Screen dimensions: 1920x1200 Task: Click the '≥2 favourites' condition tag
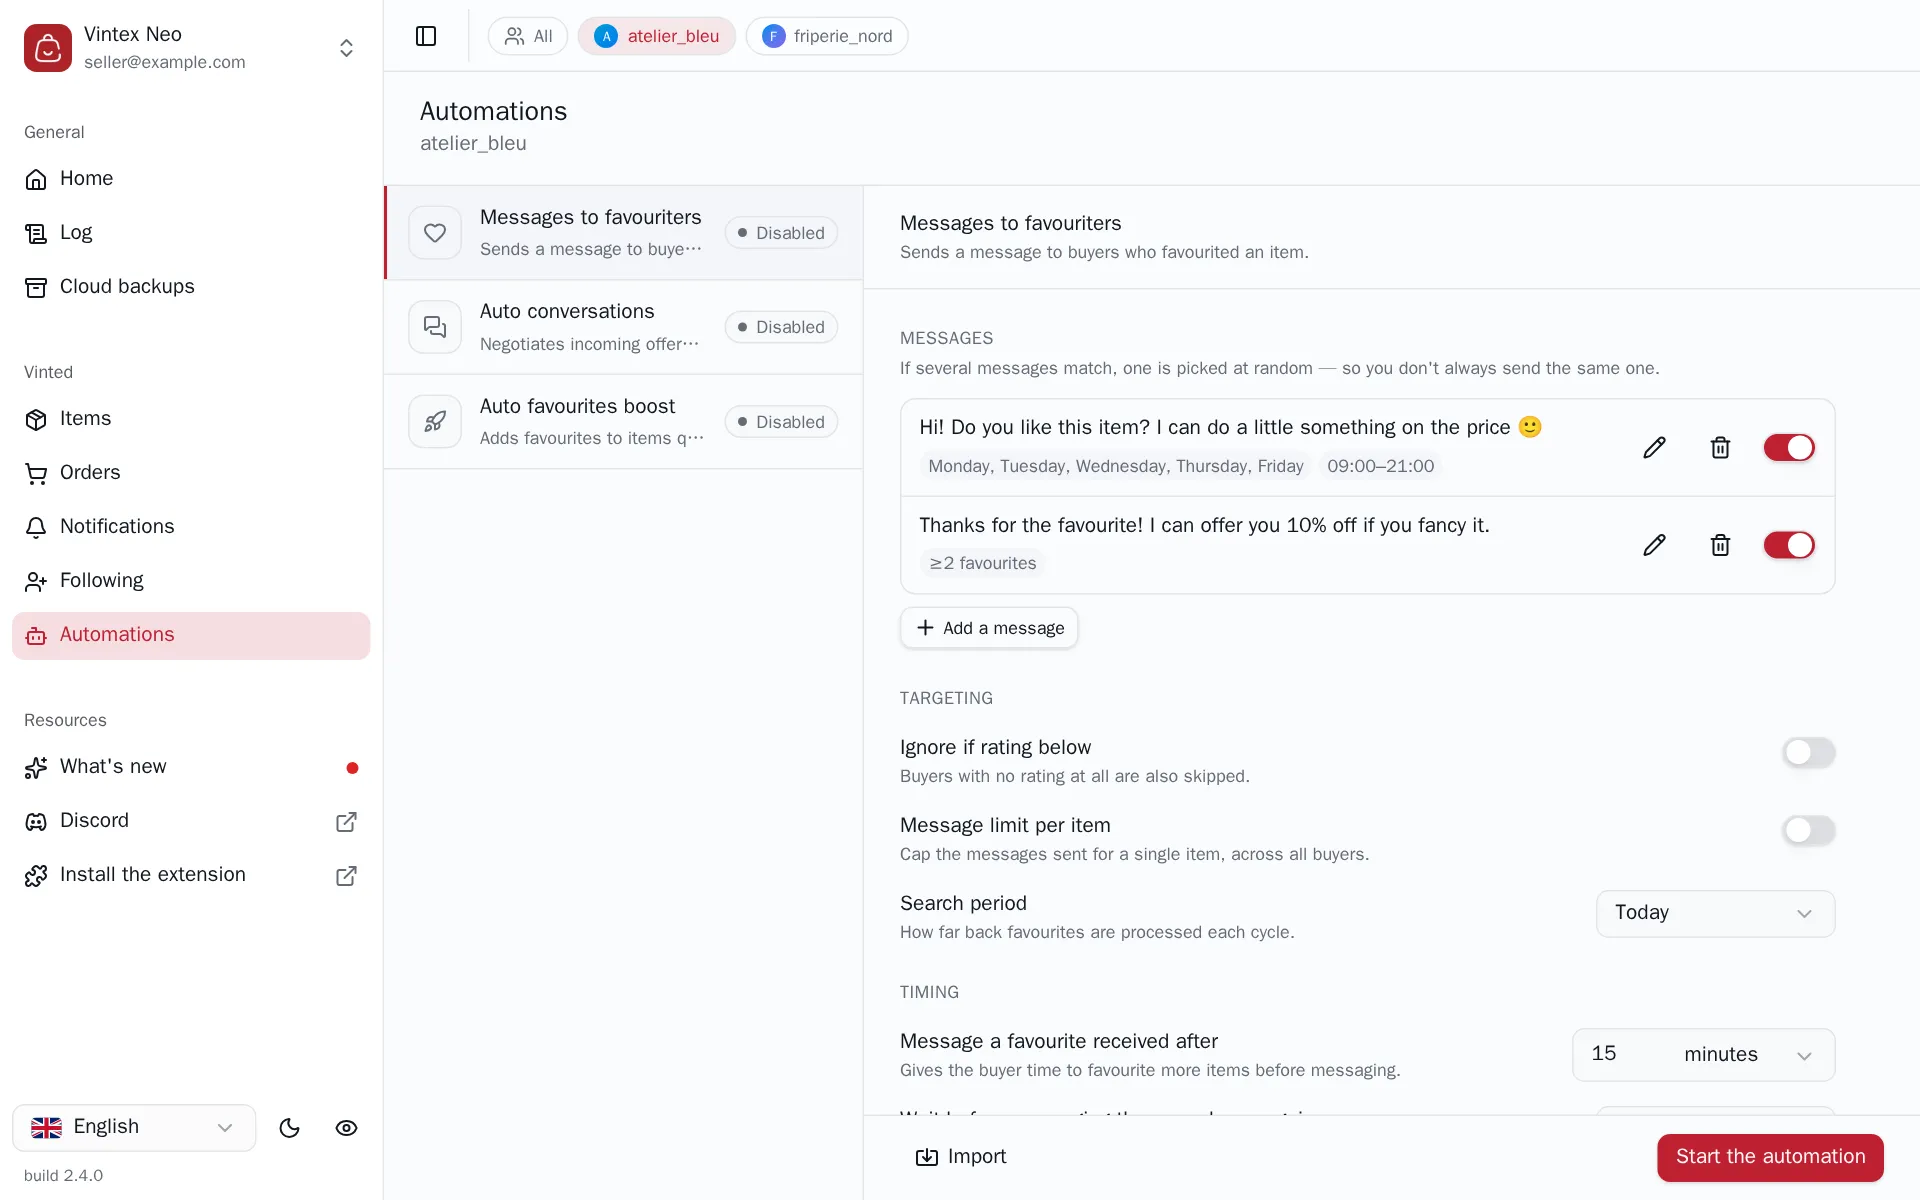point(983,563)
